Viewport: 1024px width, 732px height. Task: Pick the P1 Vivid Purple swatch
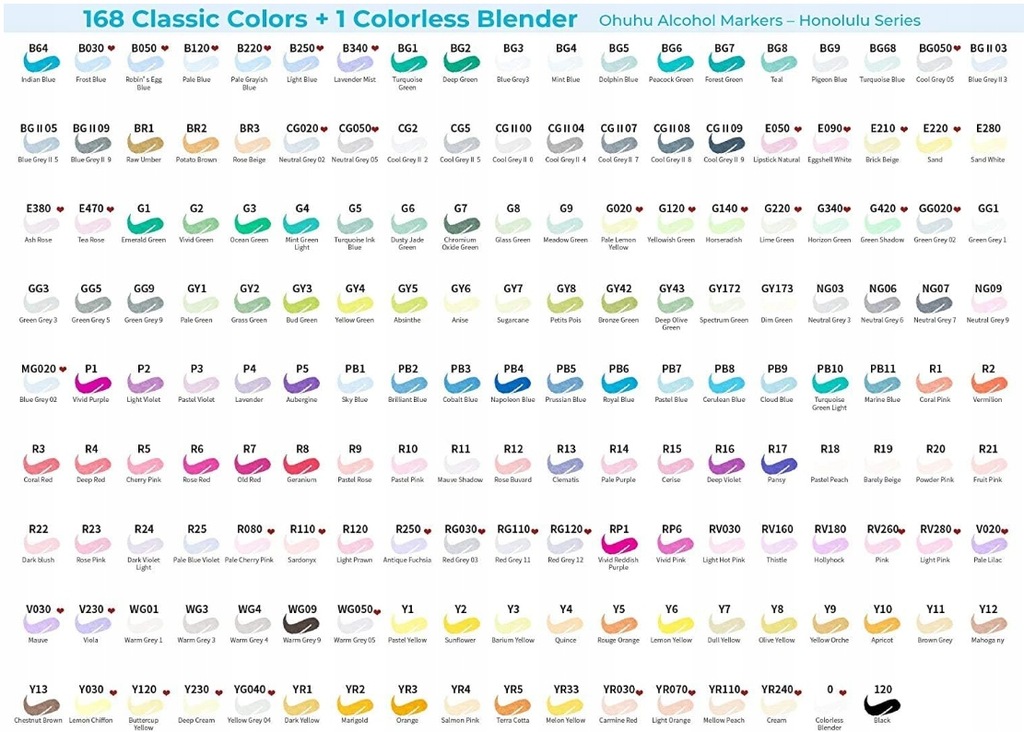pyautogui.click(x=93, y=384)
